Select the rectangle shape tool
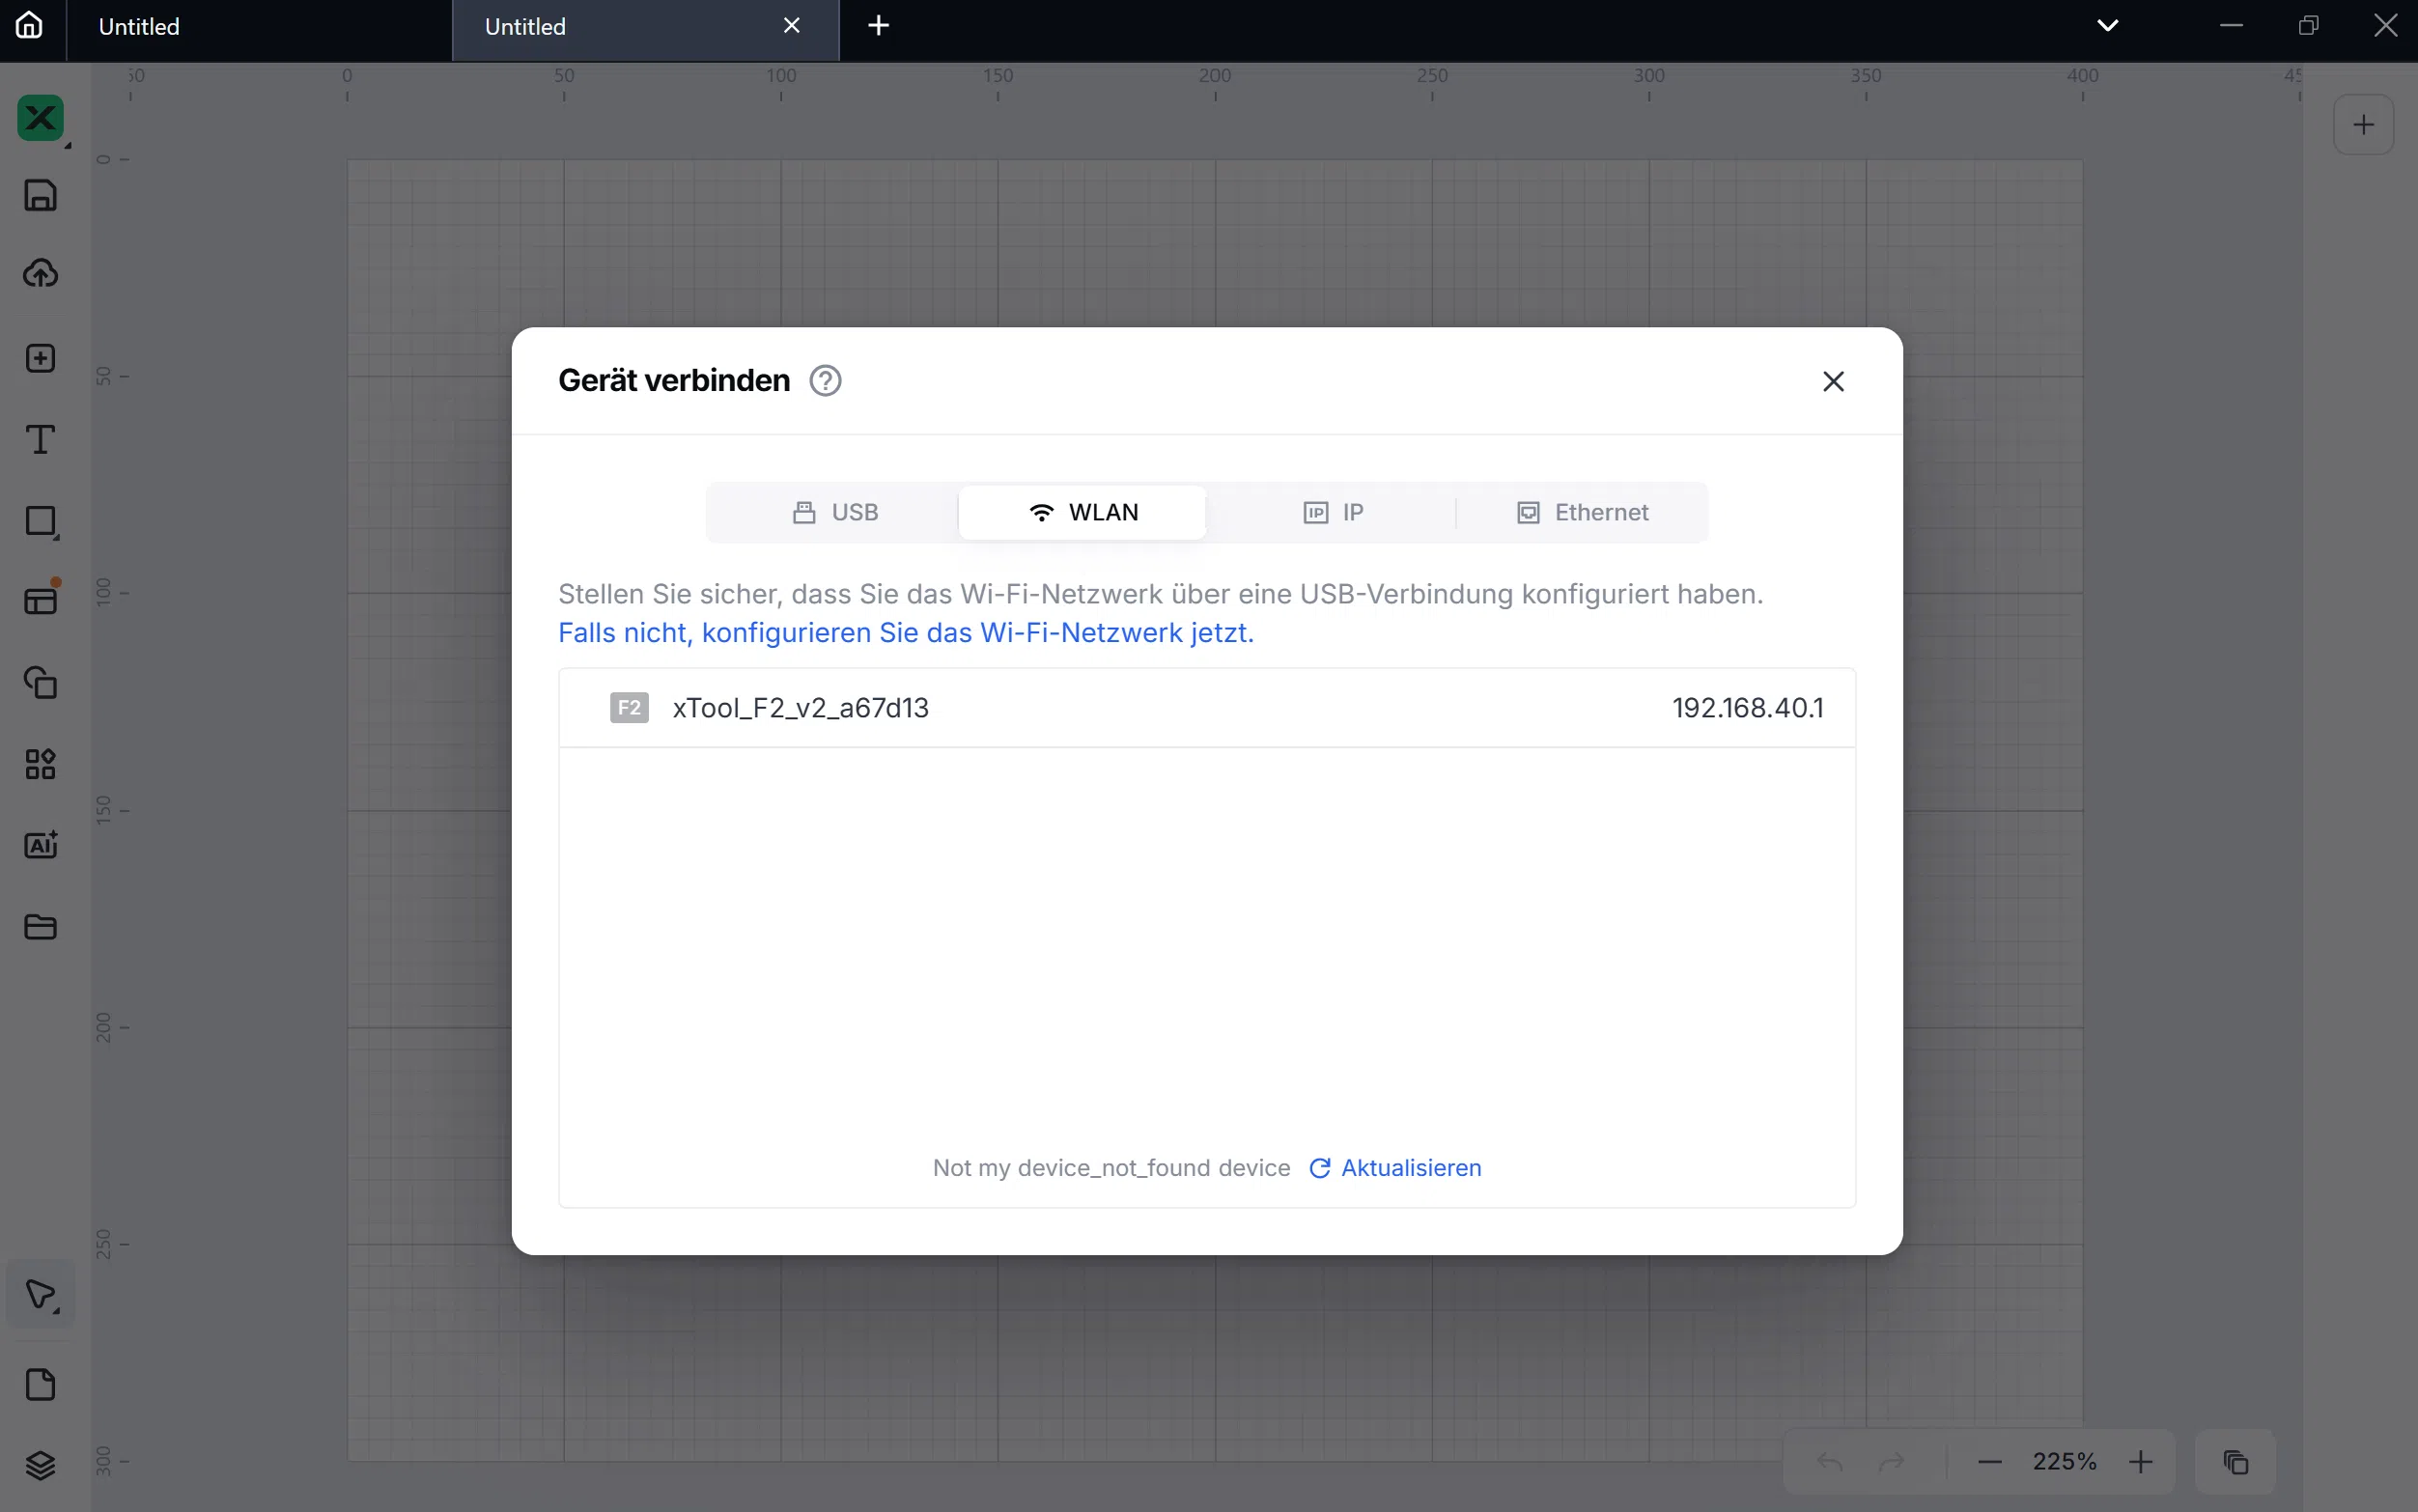This screenshot has height=1512, width=2418. [x=40, y=521]
